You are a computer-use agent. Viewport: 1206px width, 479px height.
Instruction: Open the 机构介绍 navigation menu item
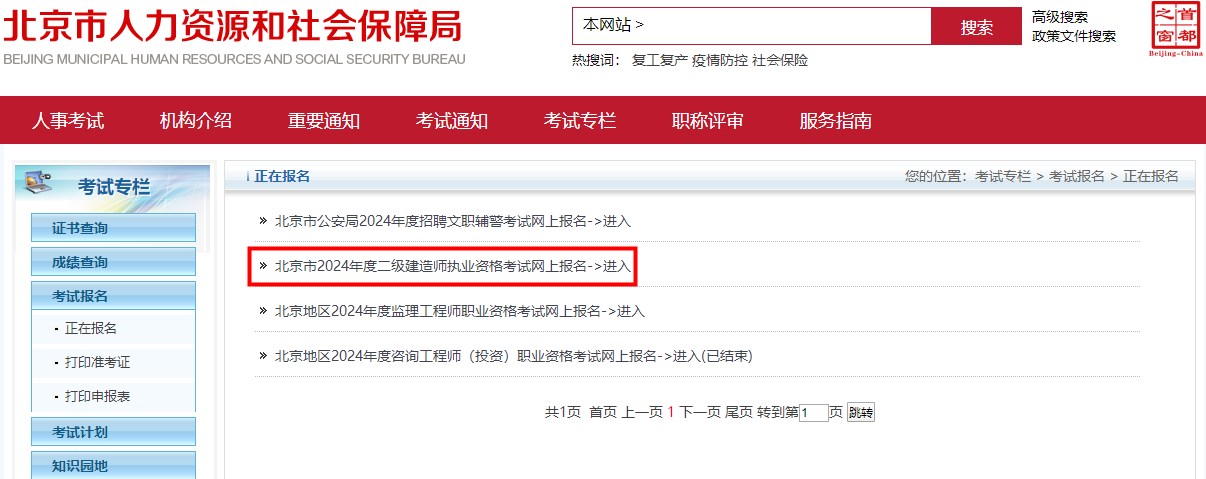[196, 121]
